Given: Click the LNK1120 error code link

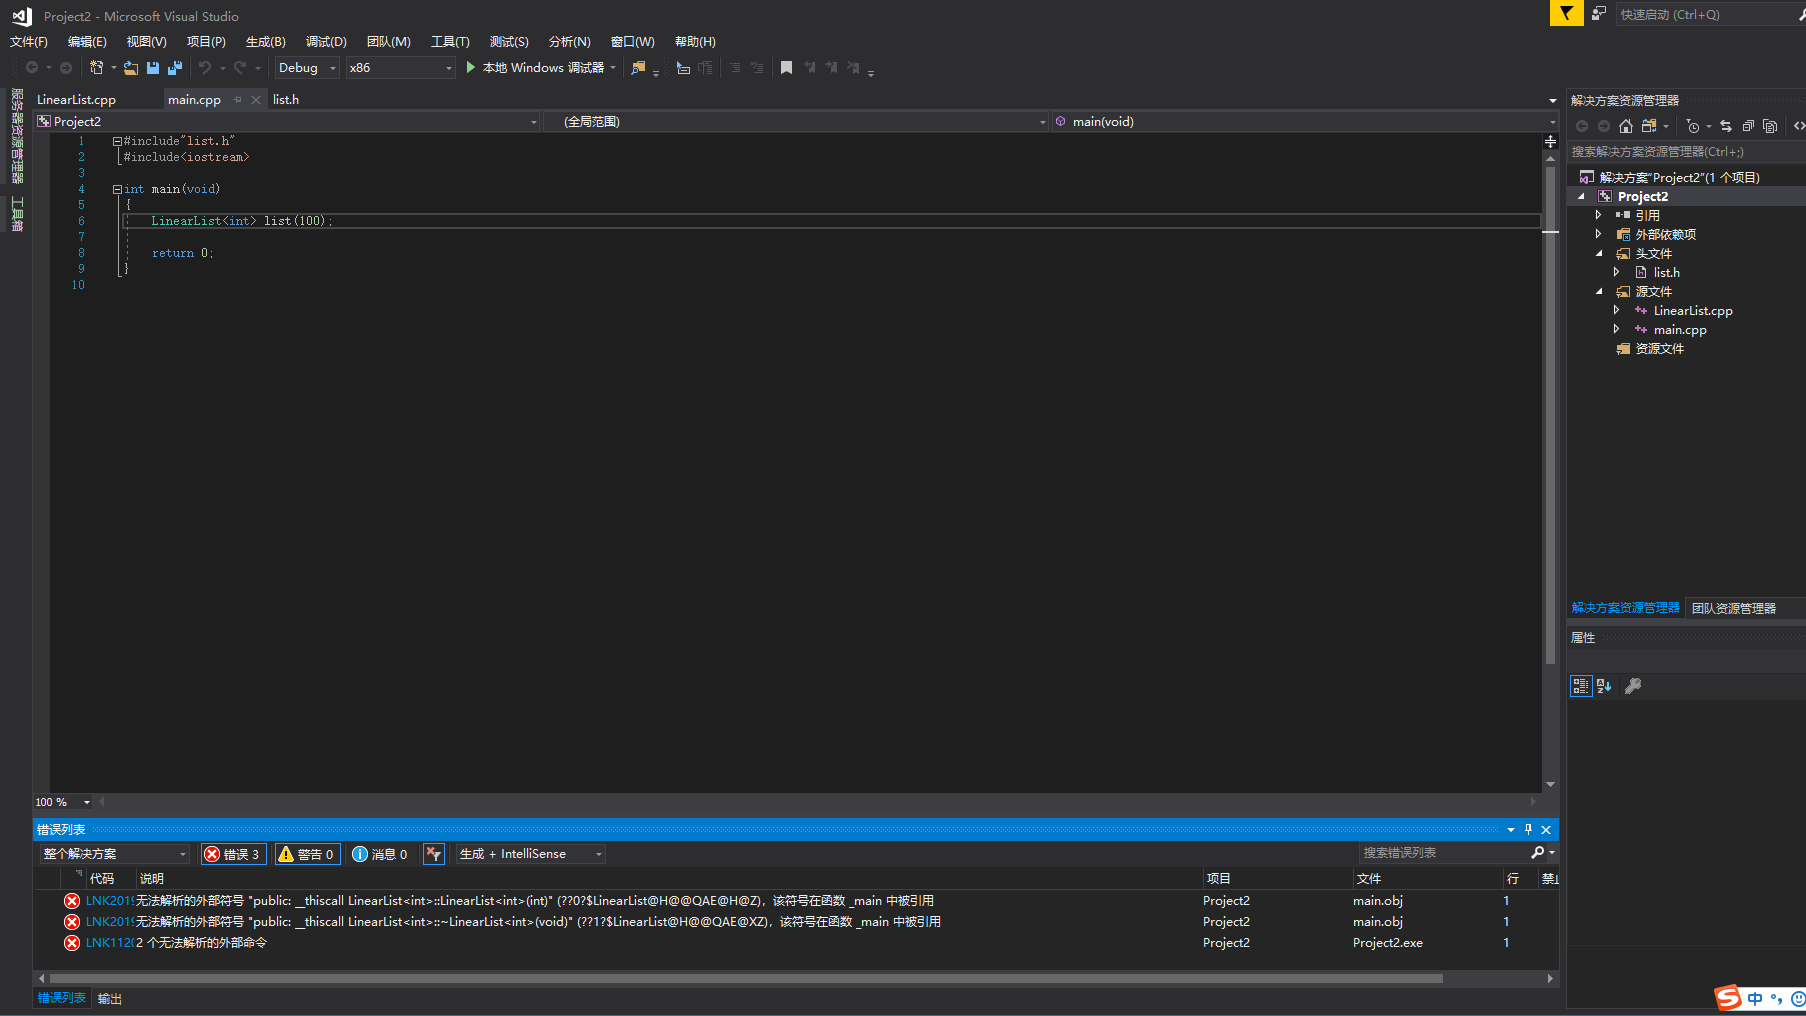Looking at the screenshot, I should pos(109,943).
